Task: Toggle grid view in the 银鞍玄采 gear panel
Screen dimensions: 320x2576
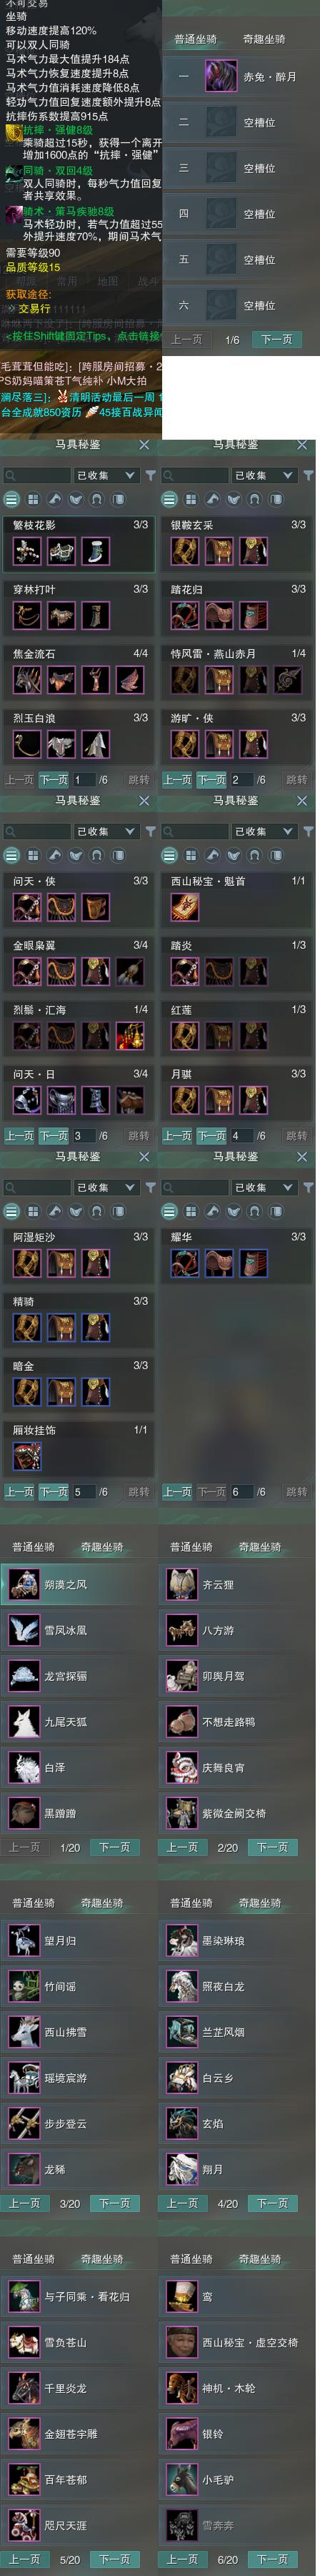Action: pos(190,499)
